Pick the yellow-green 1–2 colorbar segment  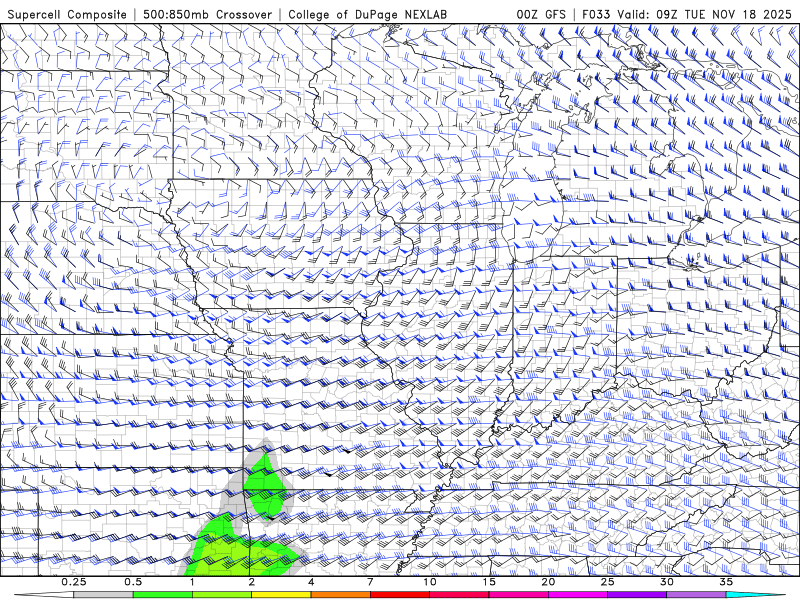click(x=222, y=595)
